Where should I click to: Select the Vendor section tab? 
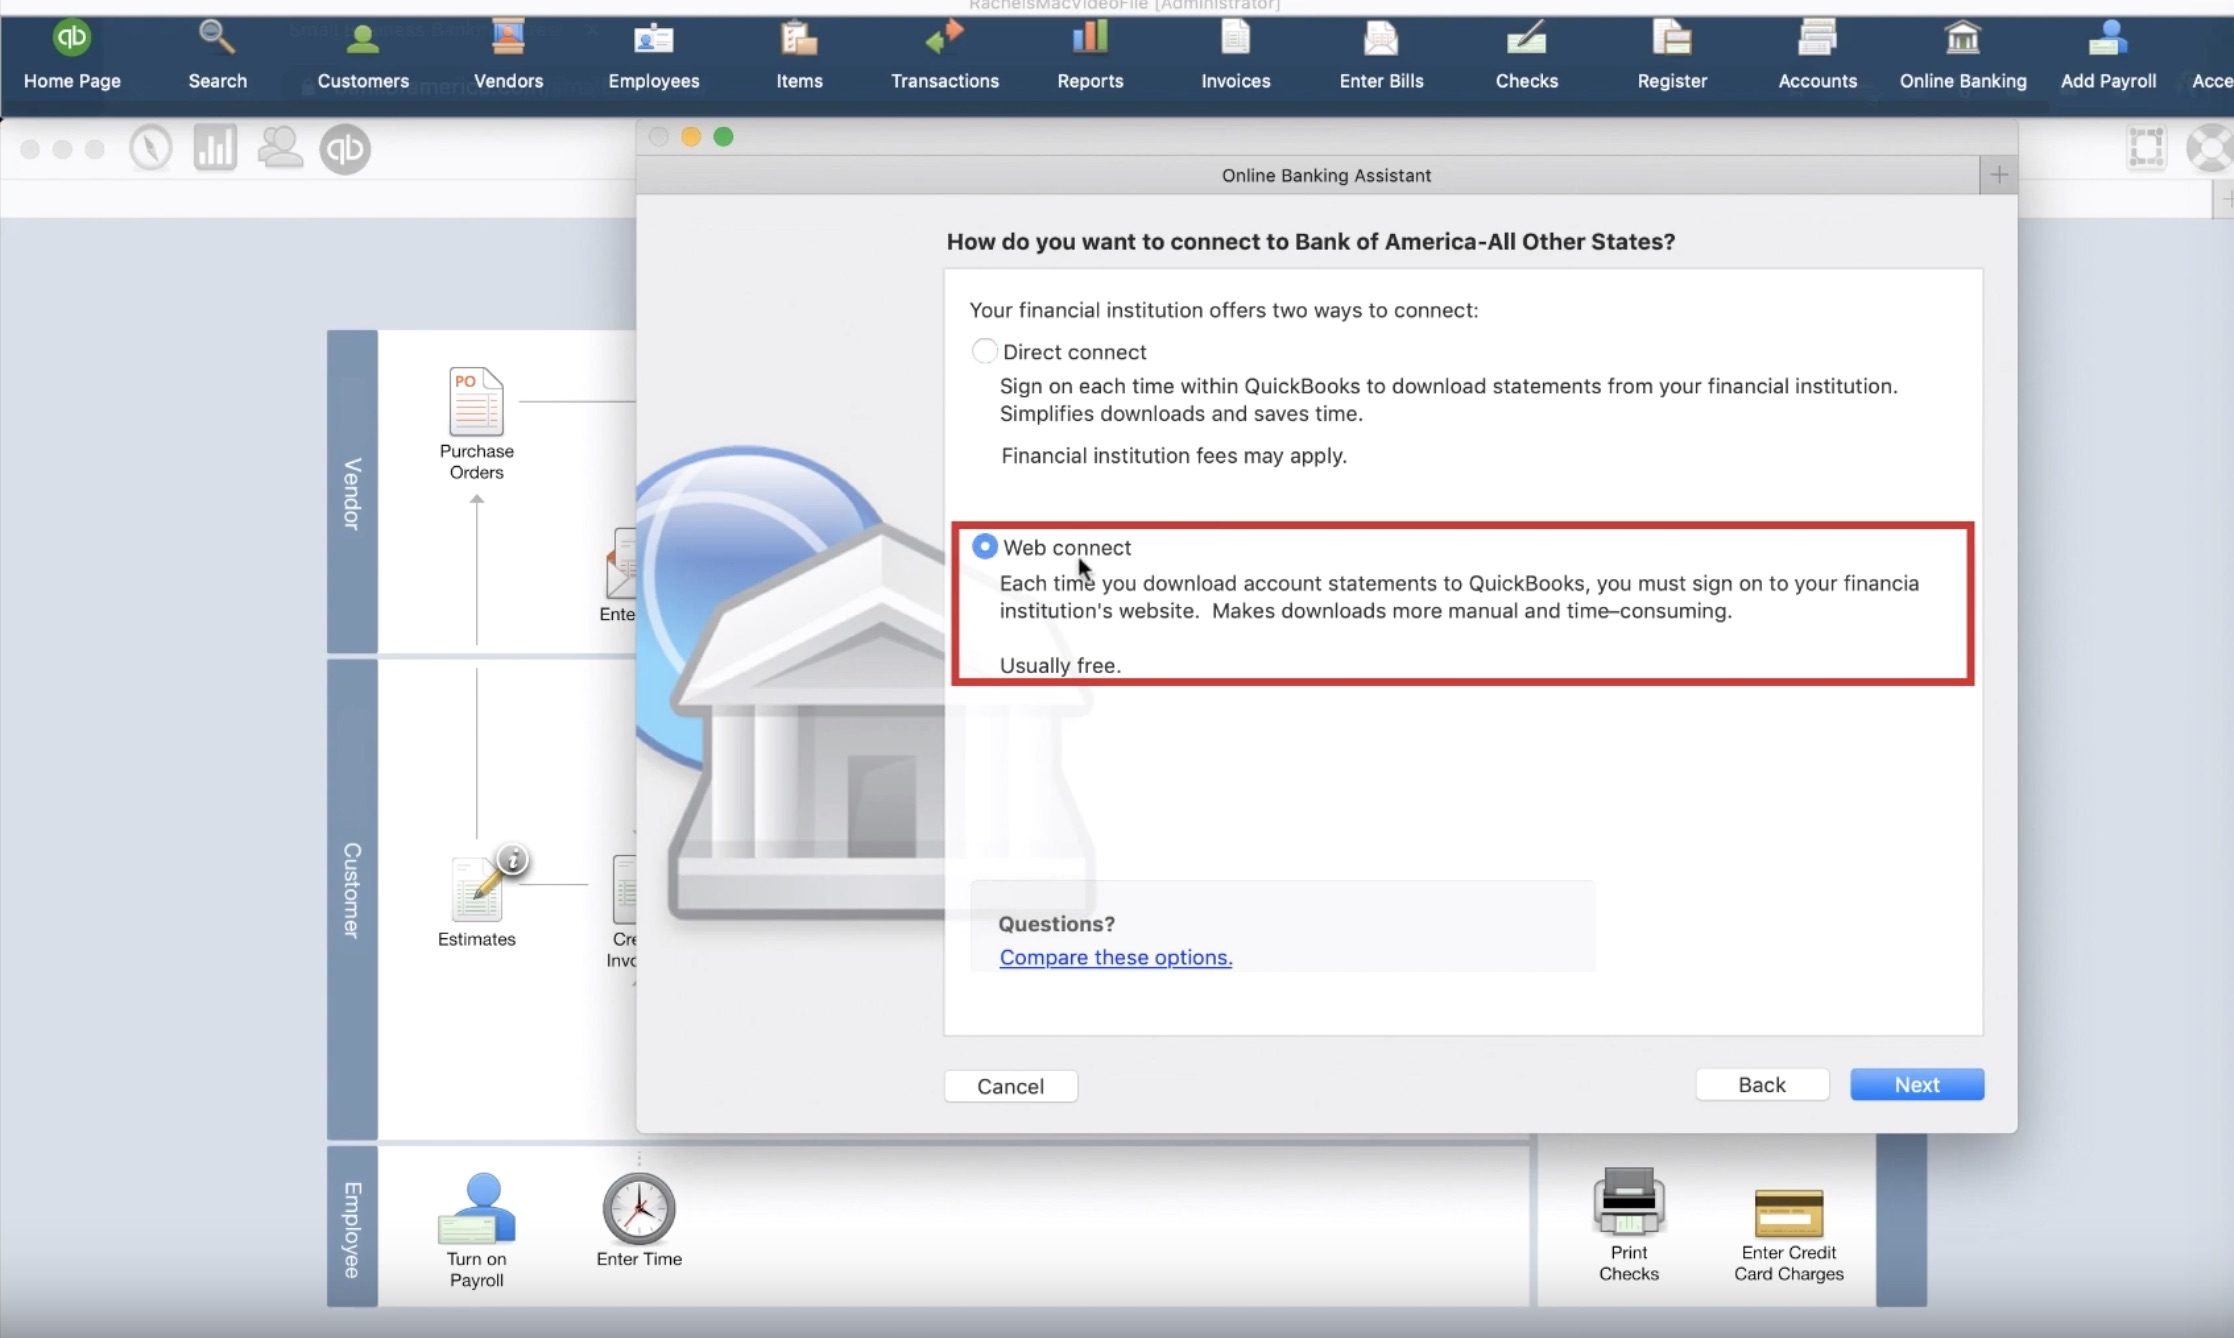click(x=352, y=492)
